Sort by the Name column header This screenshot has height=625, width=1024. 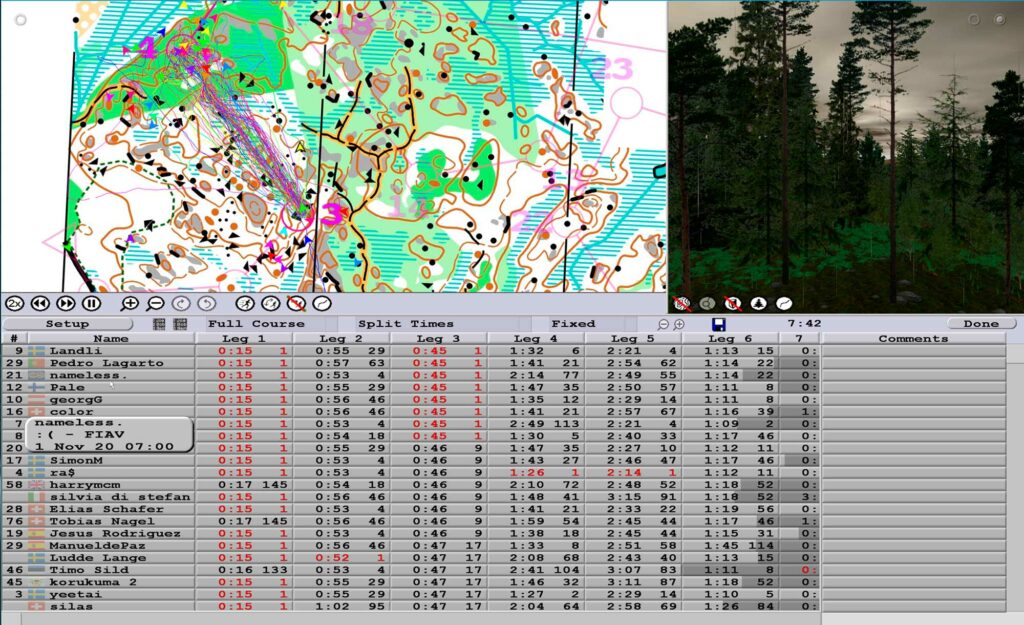coord(111,338)
